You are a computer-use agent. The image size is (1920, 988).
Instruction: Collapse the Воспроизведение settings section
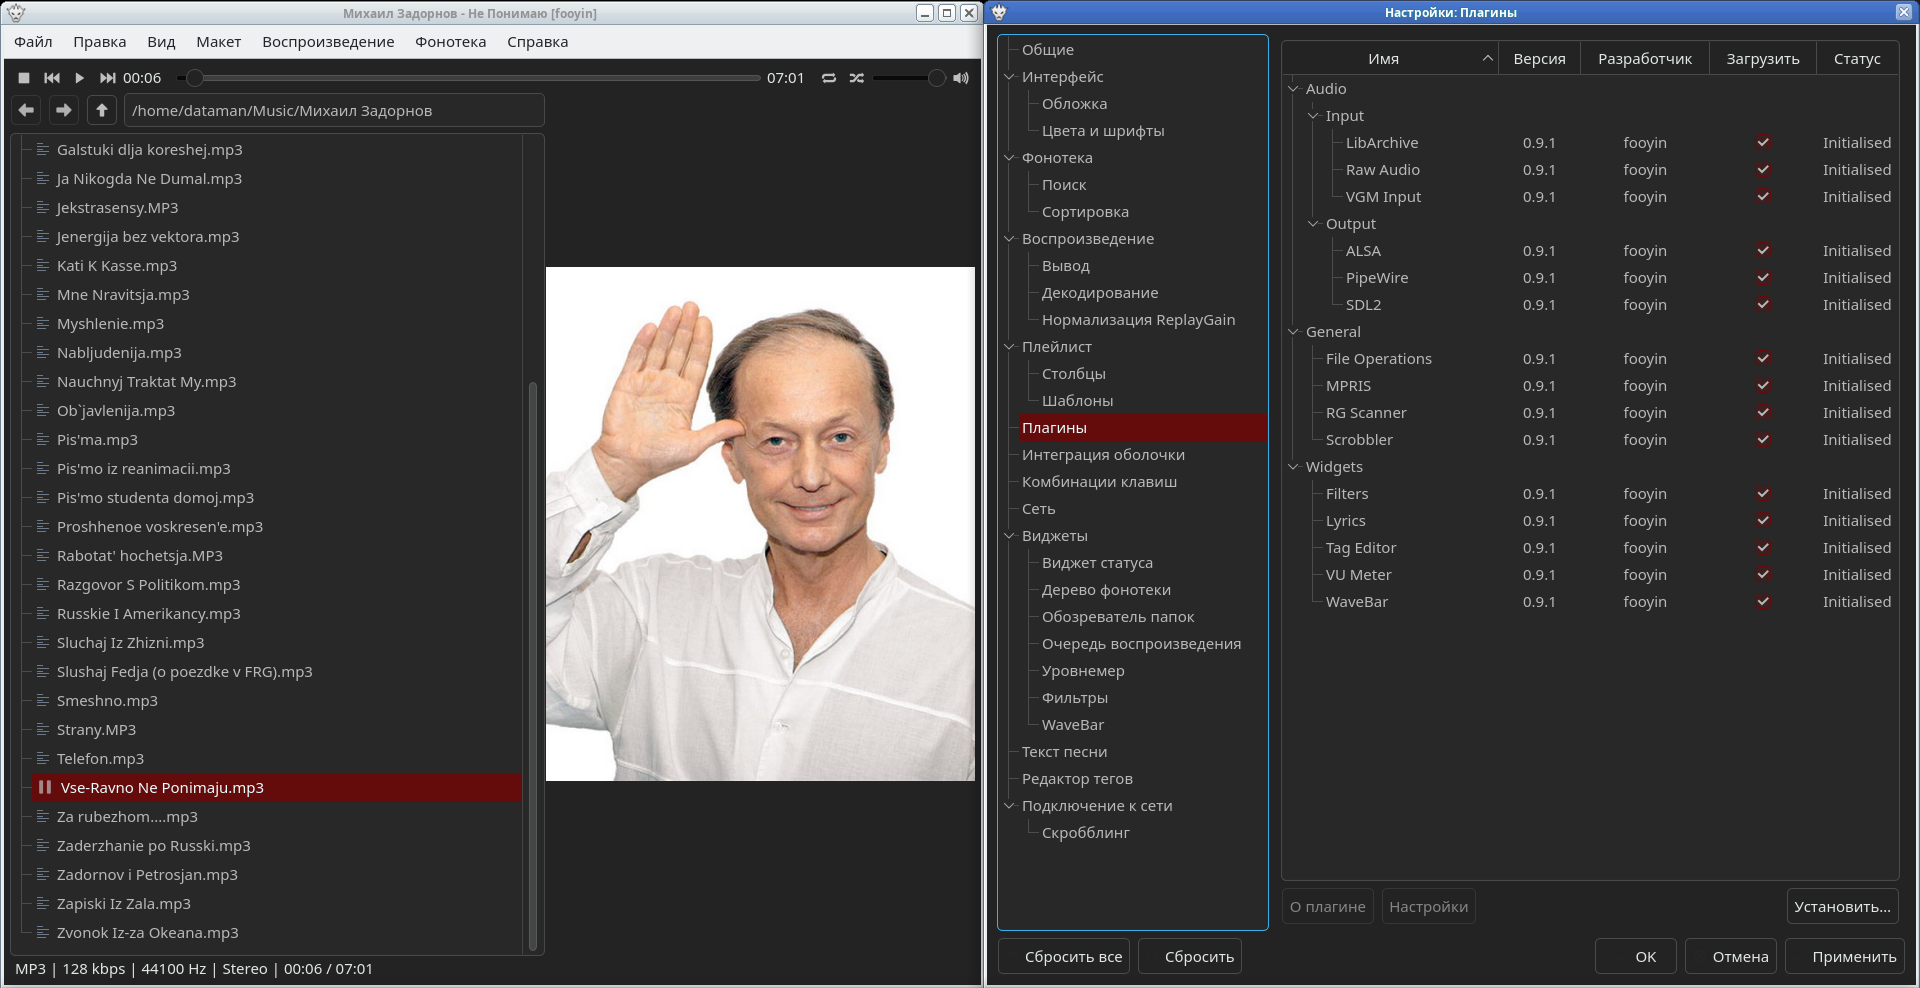click(x=1009, y=239)
